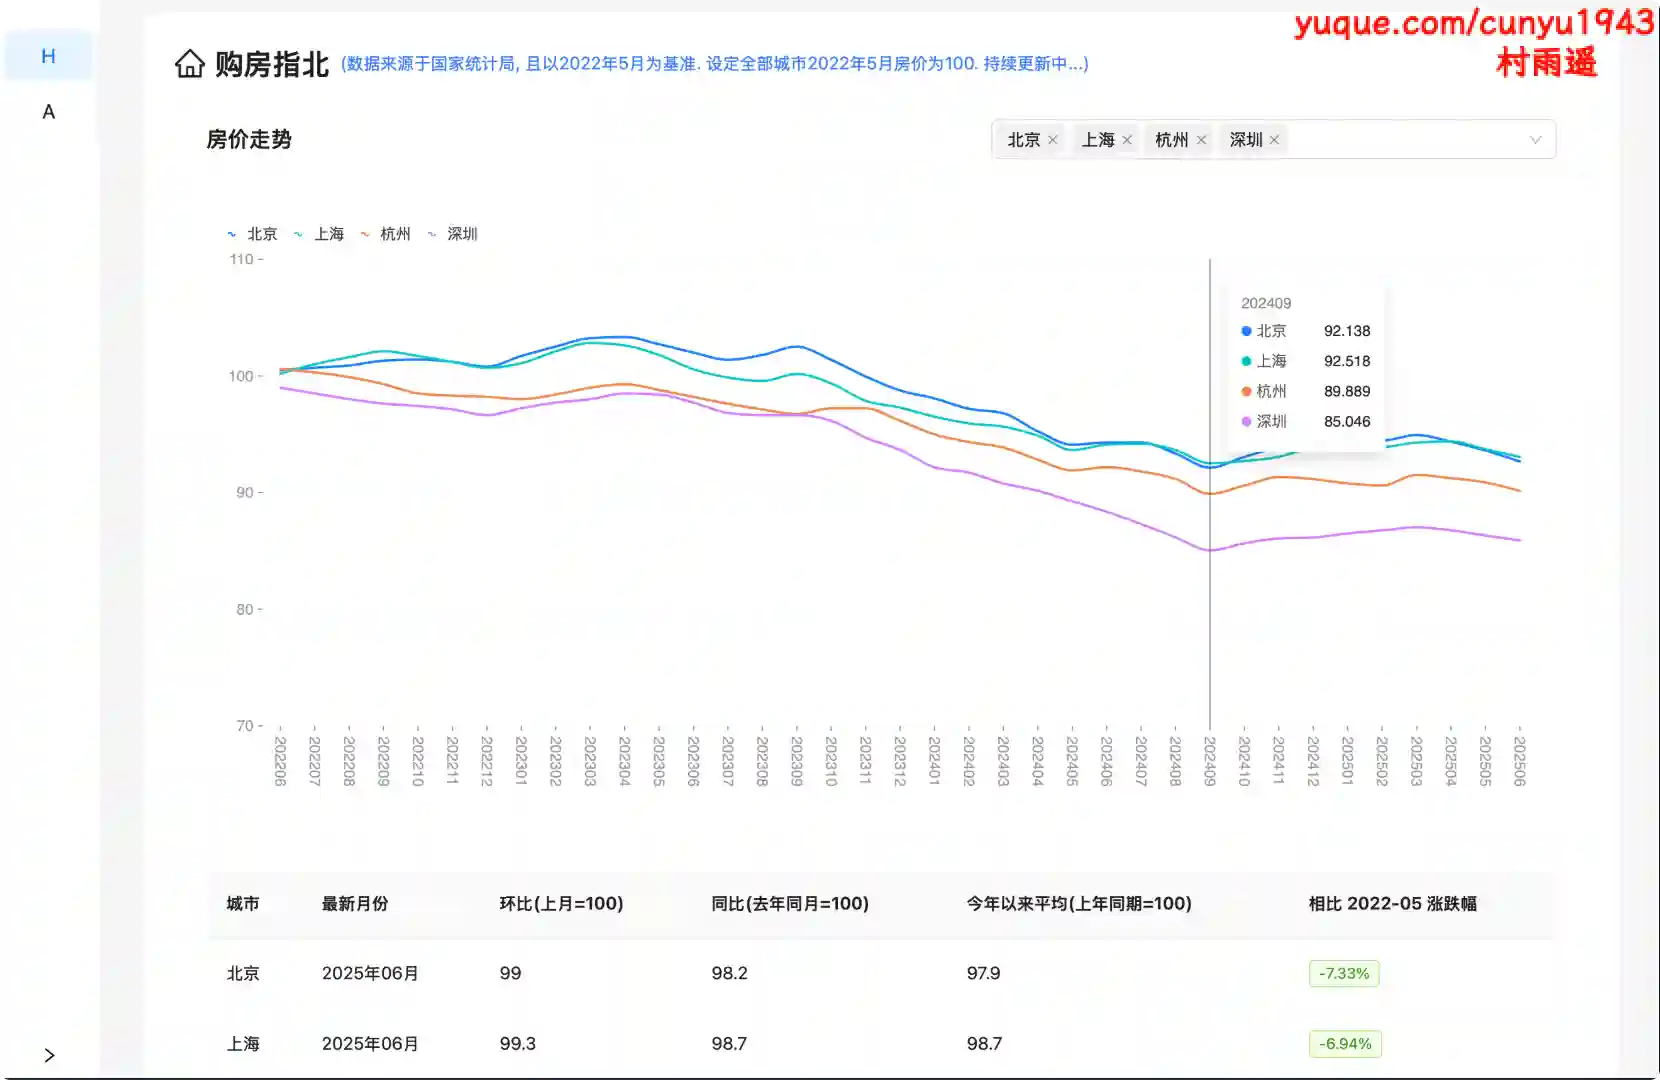The image size is (1660, 1080).
Task: Click the 城市 column header
Action: point(243,904)
